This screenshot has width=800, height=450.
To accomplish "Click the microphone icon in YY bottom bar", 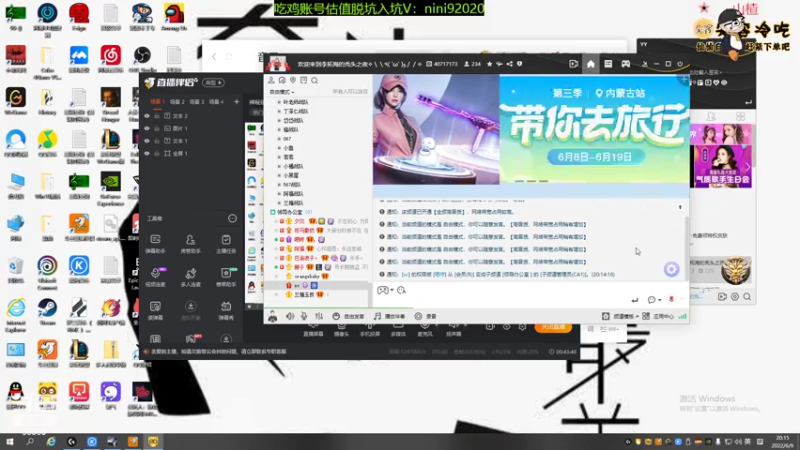I will coord(304,316).
